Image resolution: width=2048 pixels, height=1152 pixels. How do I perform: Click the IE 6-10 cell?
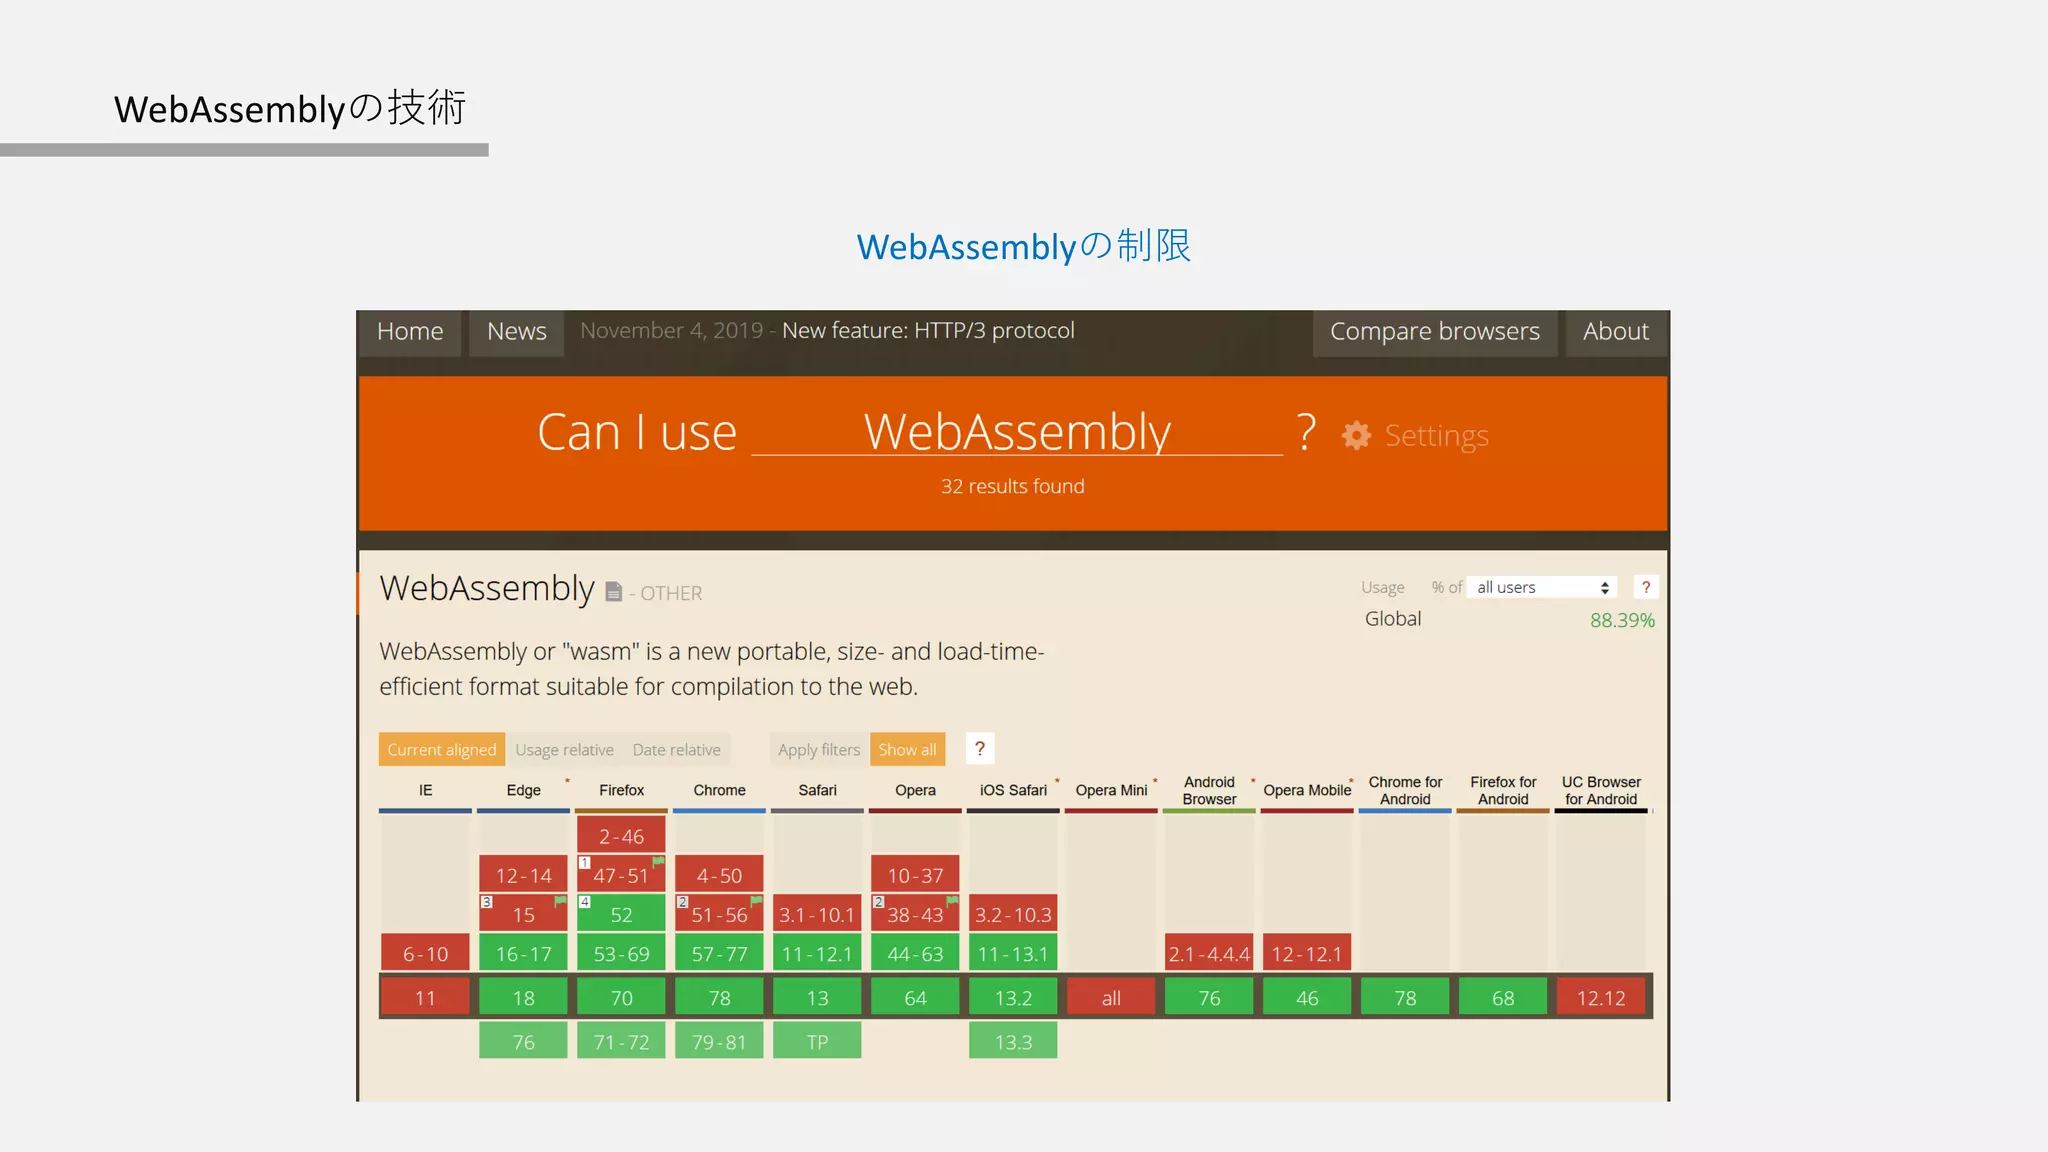[425, 954]
